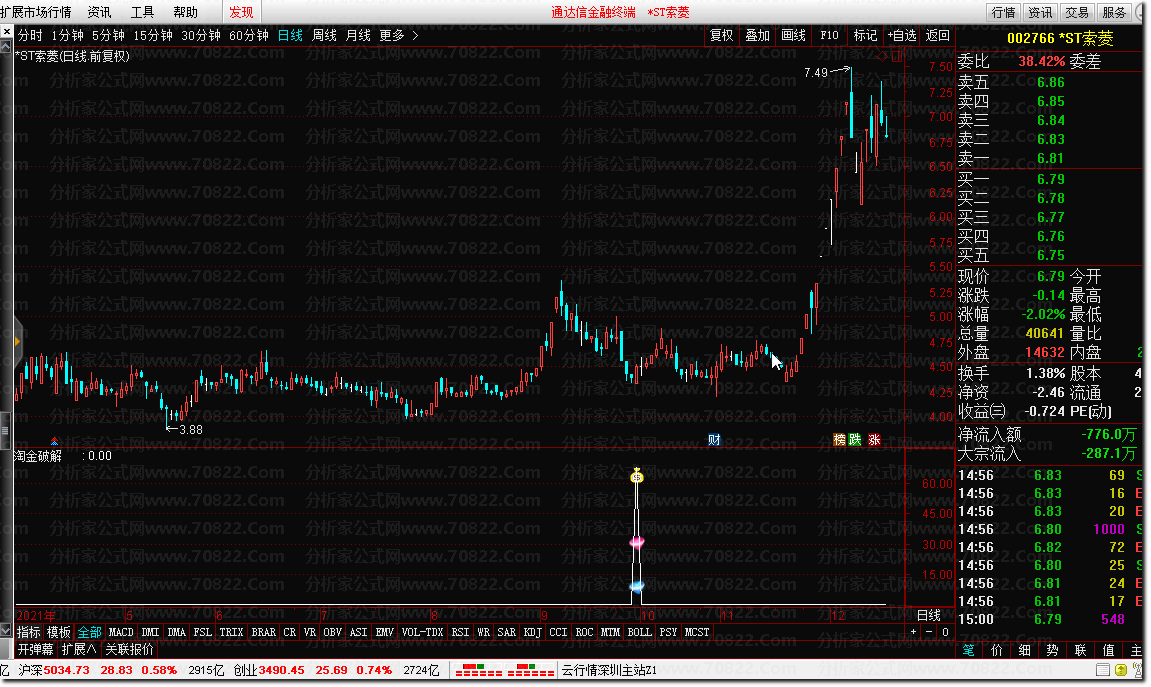Click the pink diamond signal icon on the spike
Image resolution: width=1151 pixels, height=687 pixels.
coord(636,542)
